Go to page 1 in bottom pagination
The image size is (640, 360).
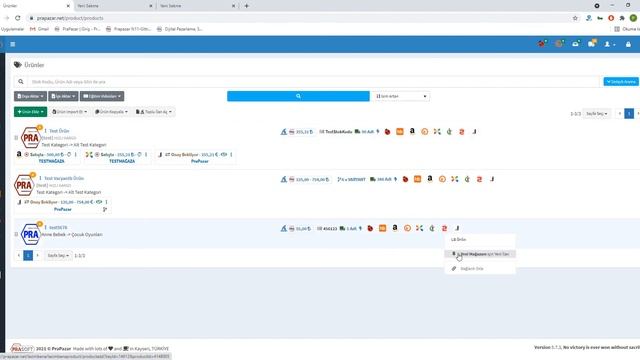tap(28, 256)
